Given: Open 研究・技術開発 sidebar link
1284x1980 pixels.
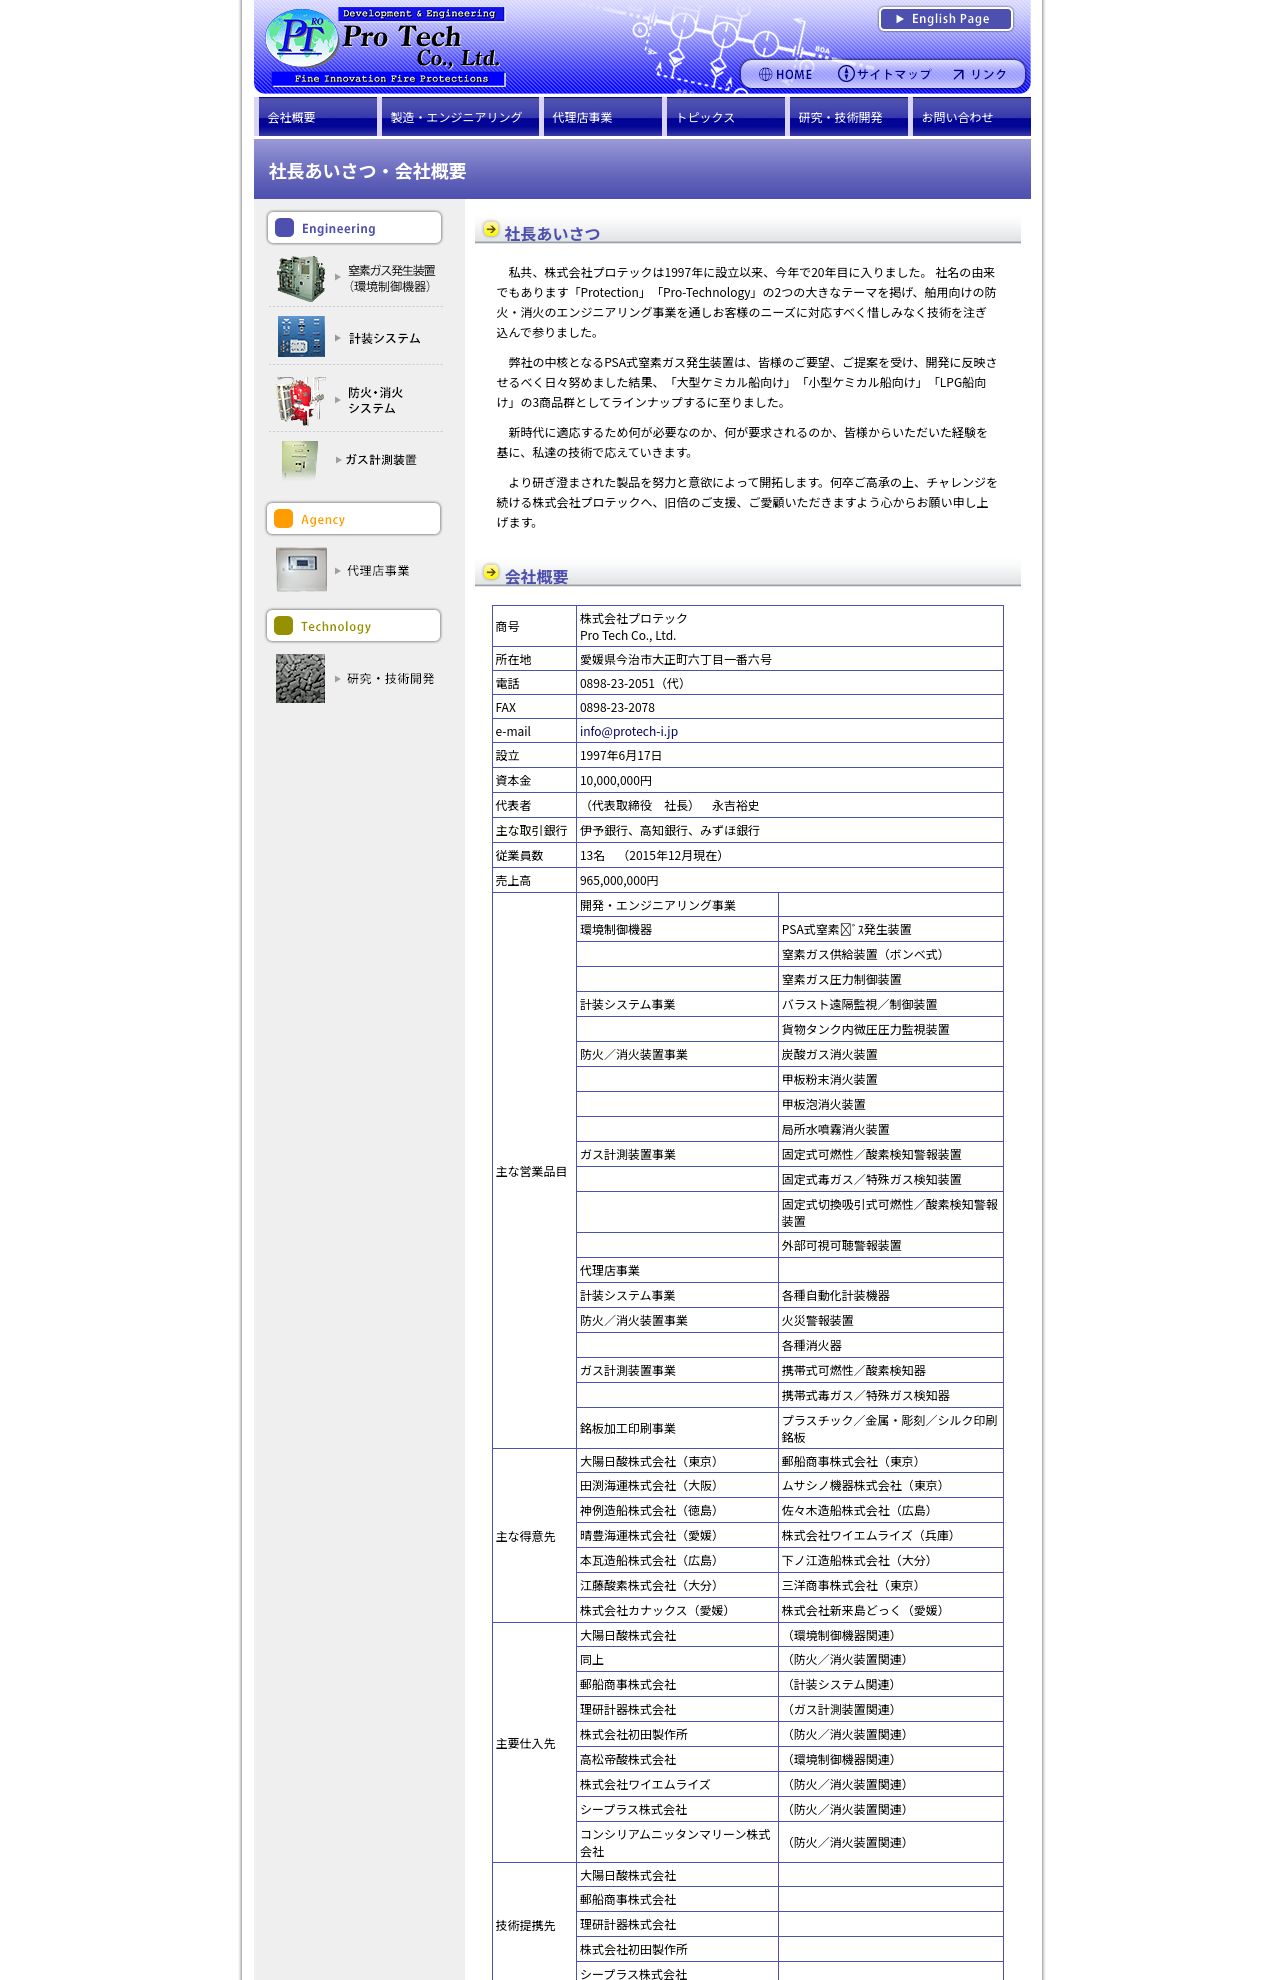Looking at the screenshot, I should click(x=390, y=678).
